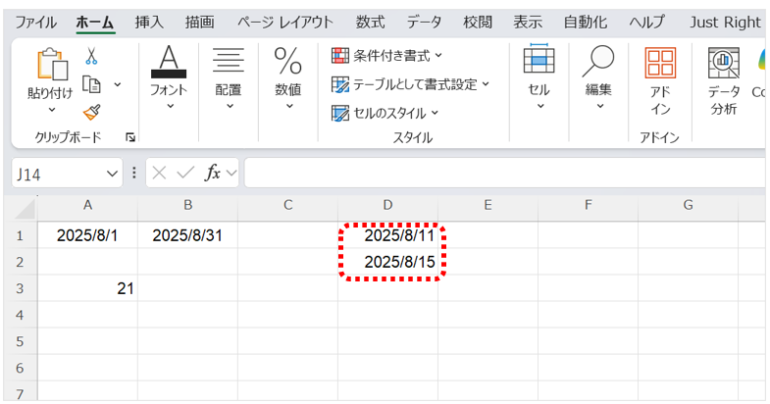Click the 条件付き書式 icon
The image size is (770, 404).
pyautogui.click(x=340, y=56)
